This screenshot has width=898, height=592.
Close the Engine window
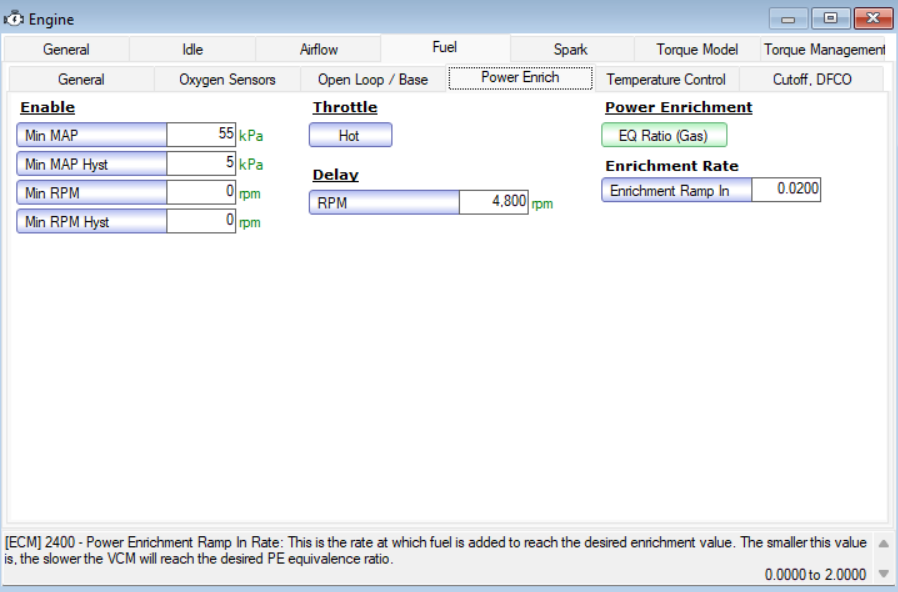[x=873, y=18]
